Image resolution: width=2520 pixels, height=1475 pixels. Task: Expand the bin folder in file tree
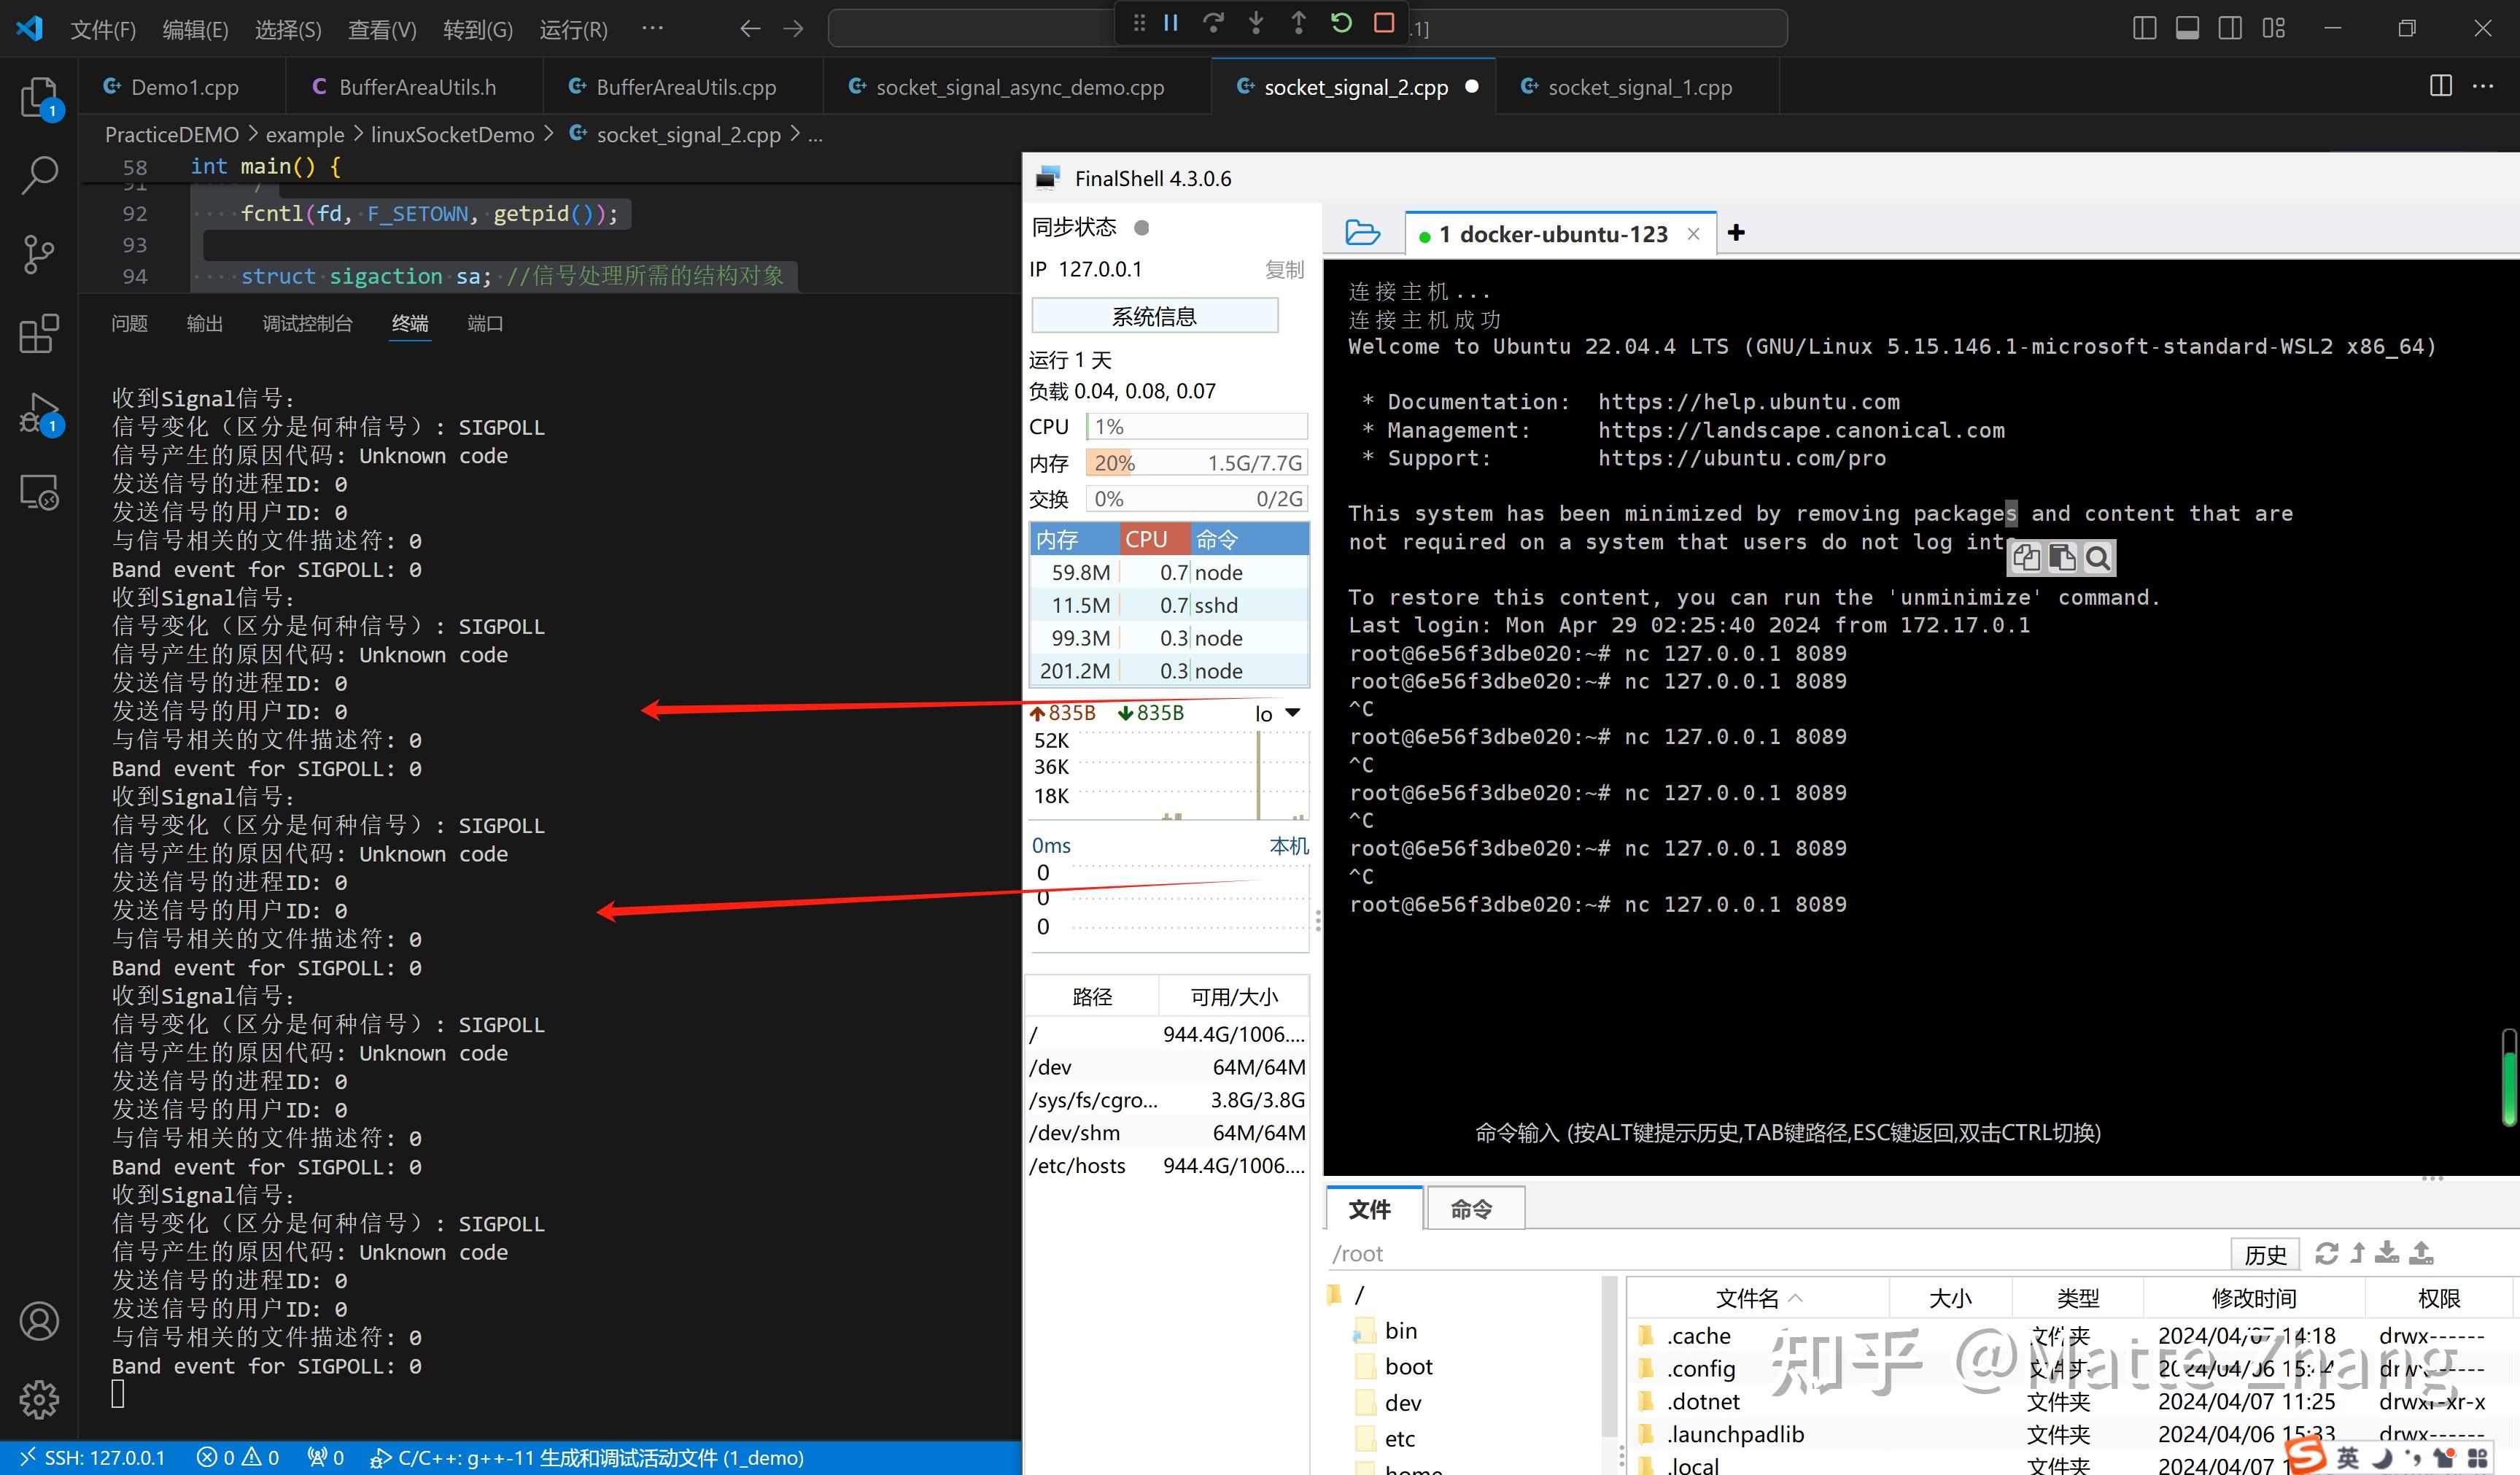click(1400, 1331)
